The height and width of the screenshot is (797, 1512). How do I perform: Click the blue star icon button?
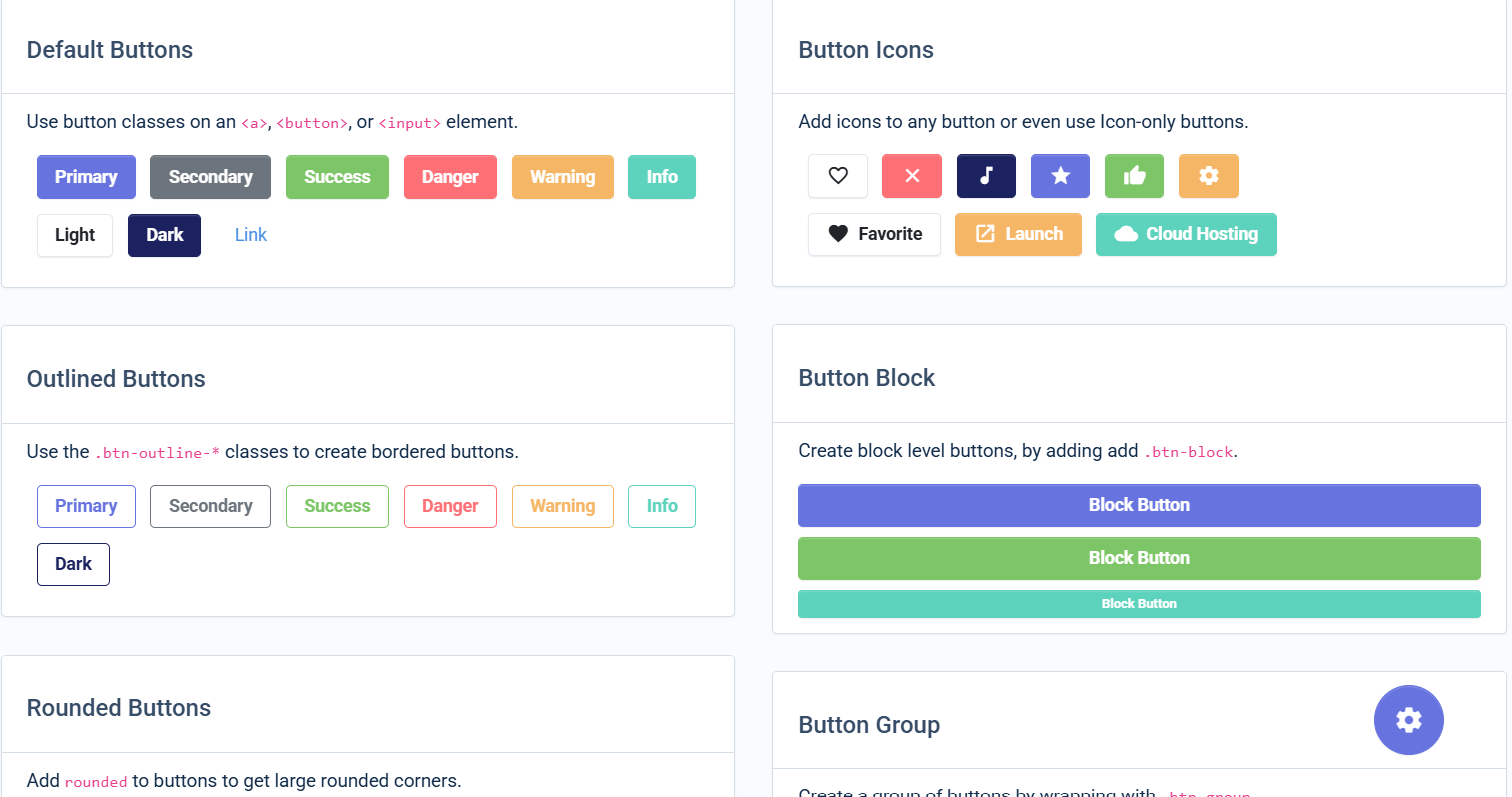1060,175
